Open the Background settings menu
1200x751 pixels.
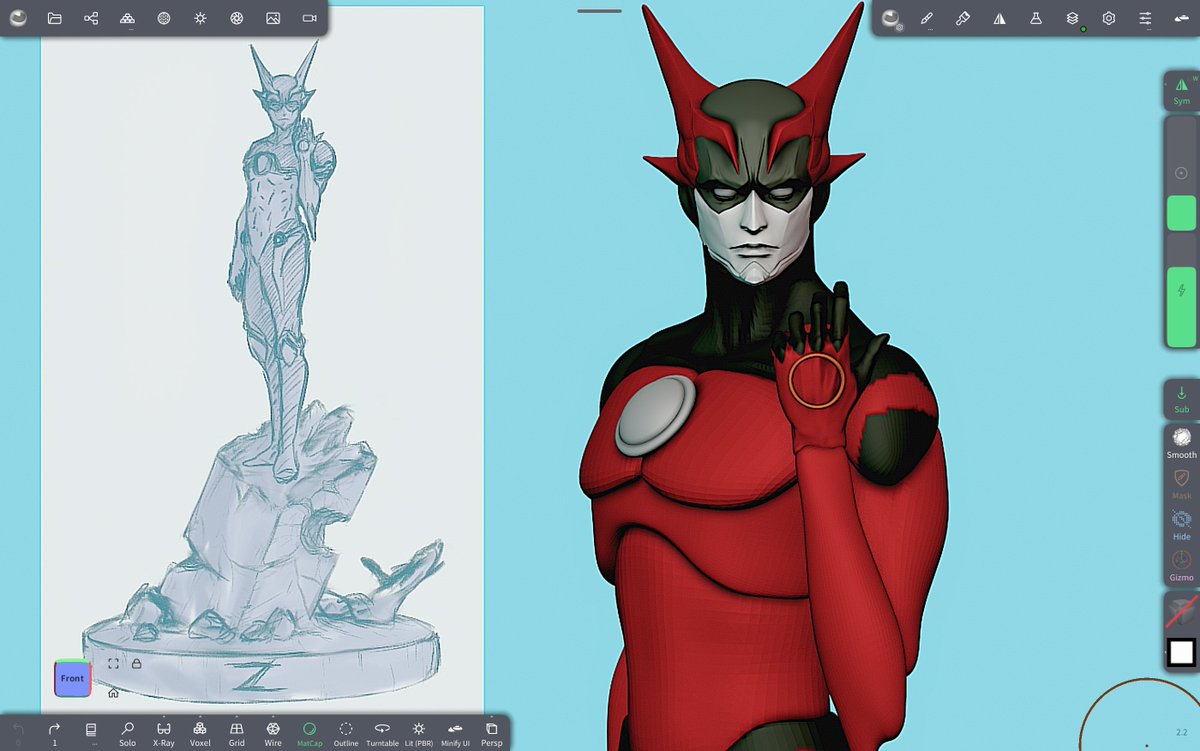point(164,18)
